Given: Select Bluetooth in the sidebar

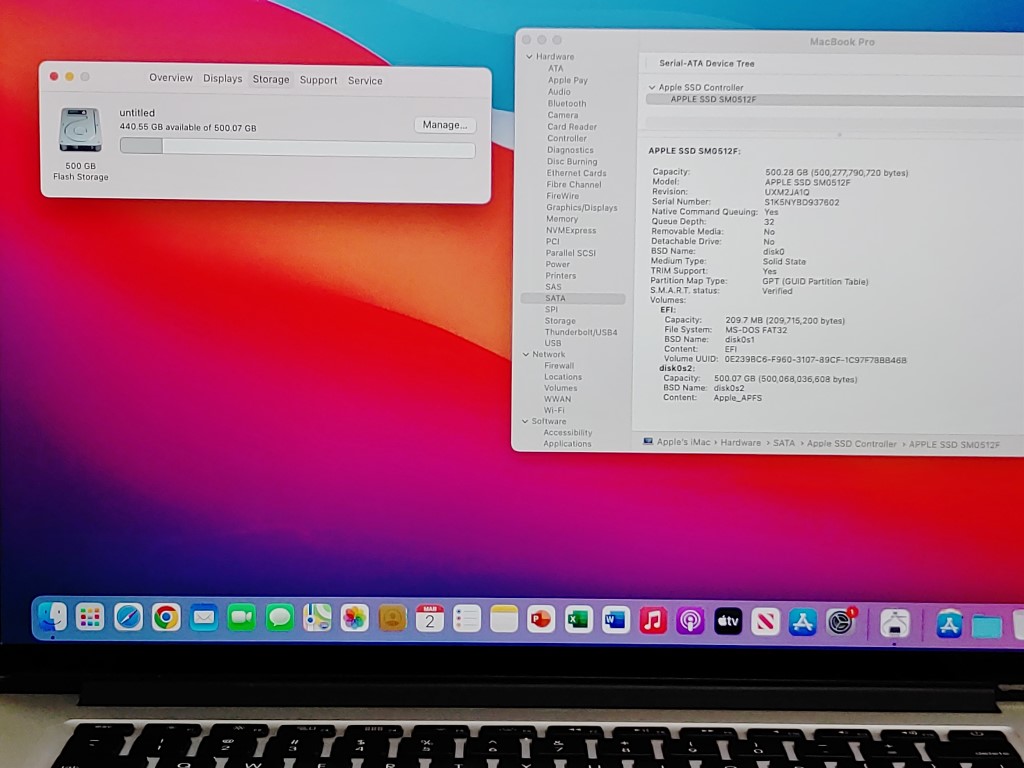Looking at the screenshot, I should 567,104.
